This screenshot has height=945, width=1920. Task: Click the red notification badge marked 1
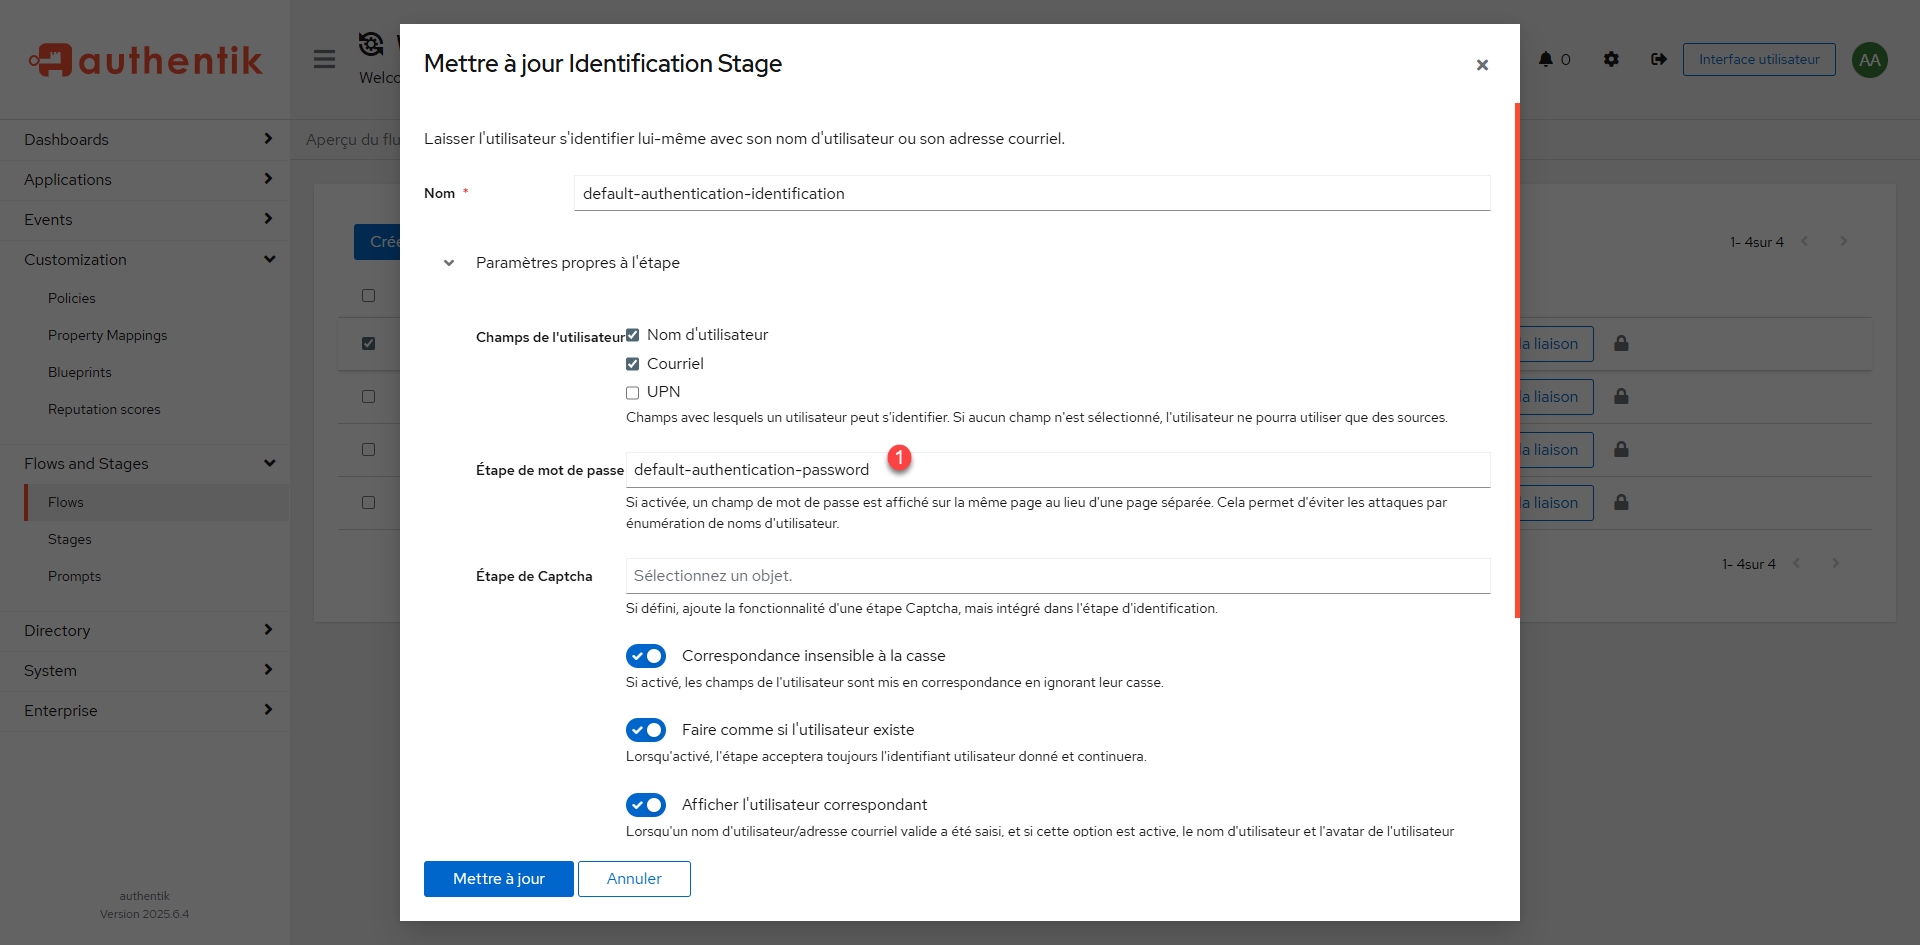point(899,457)
